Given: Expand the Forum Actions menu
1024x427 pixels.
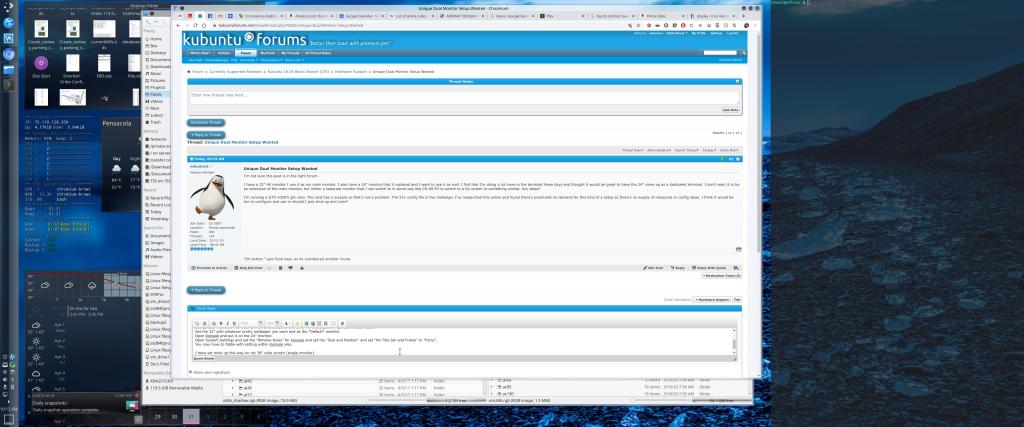Looking at the screenshot, I should [x=272, y=60].
